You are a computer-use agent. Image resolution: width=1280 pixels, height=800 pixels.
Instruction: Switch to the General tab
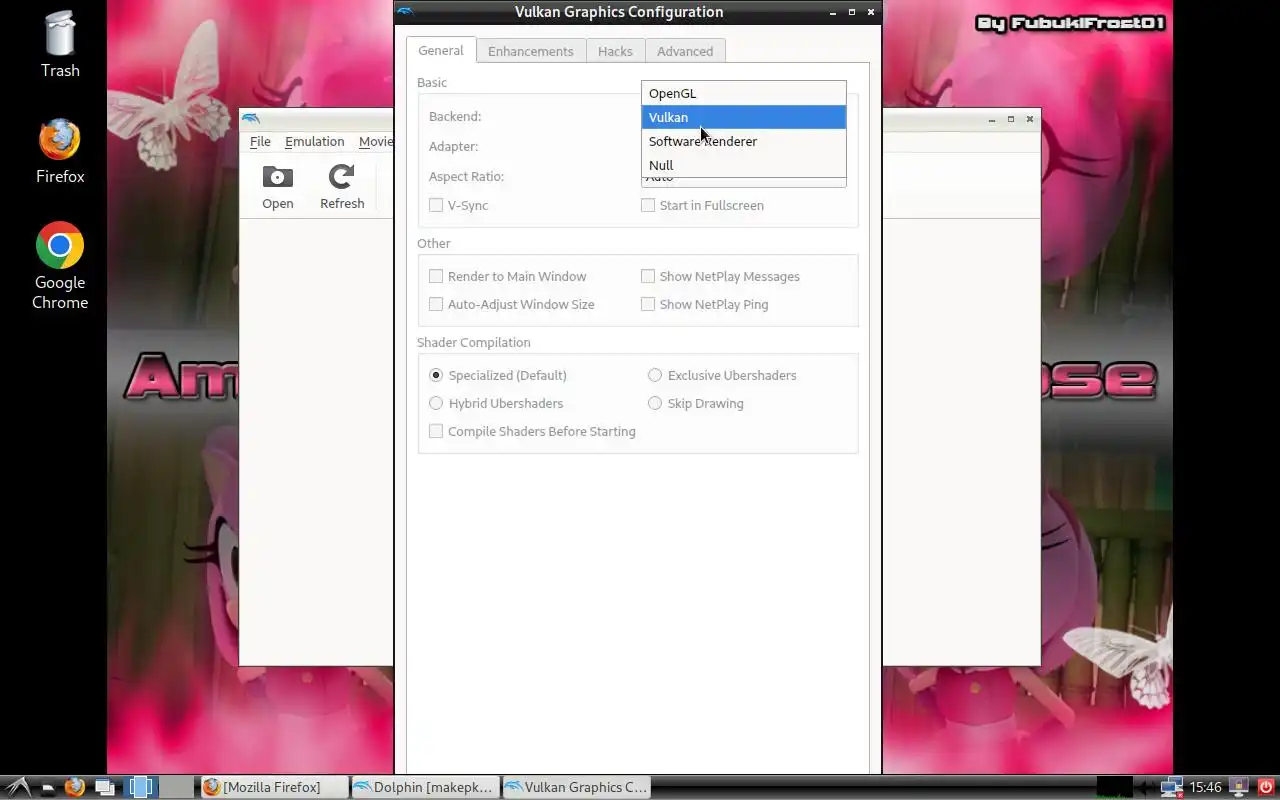coord(441,50)
